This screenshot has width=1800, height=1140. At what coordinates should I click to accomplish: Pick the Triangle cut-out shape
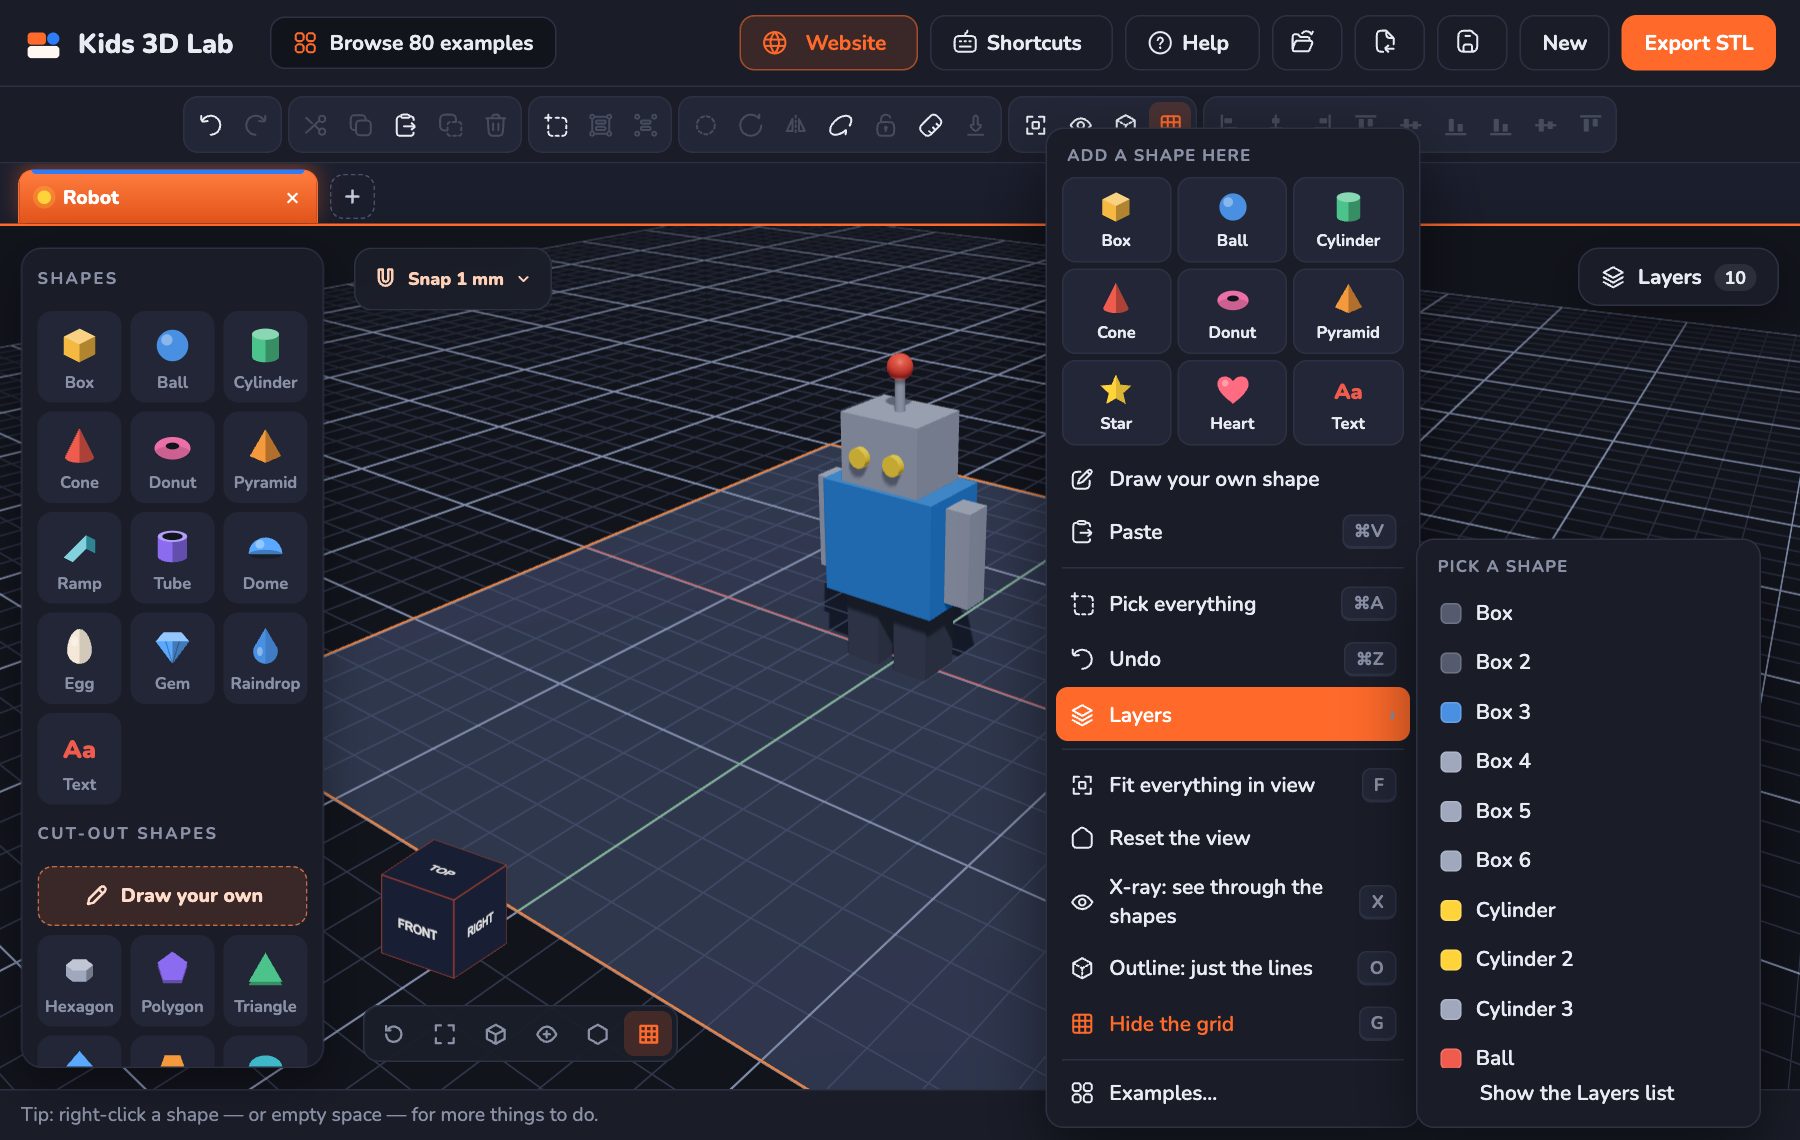tap(265, 981)
